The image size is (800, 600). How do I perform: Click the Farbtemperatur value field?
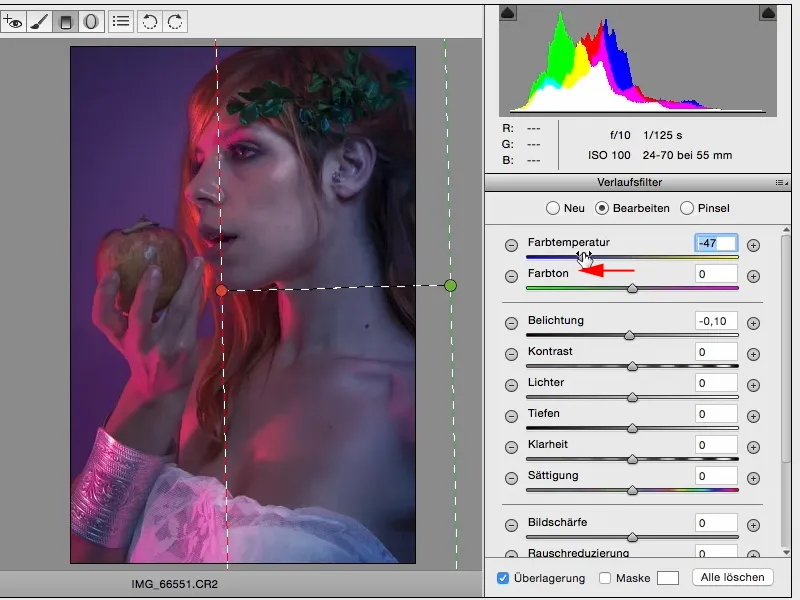(716, 243)
